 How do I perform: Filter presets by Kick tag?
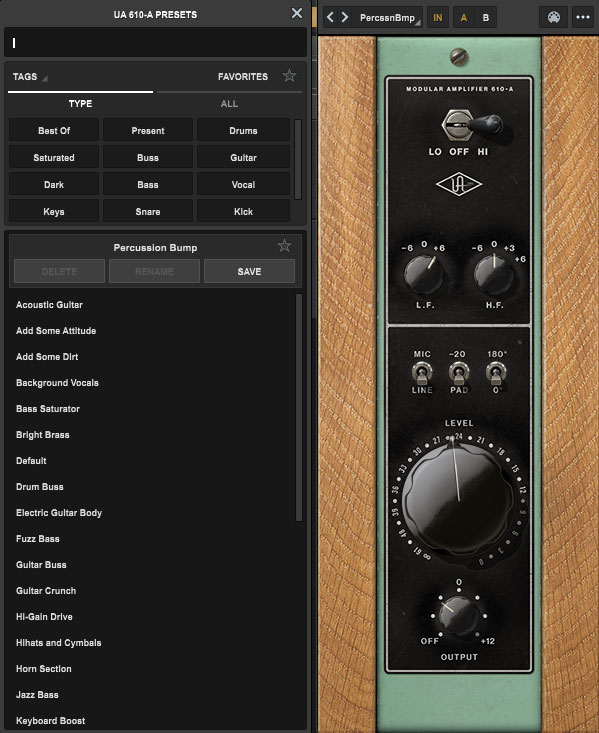click(243, 212)
